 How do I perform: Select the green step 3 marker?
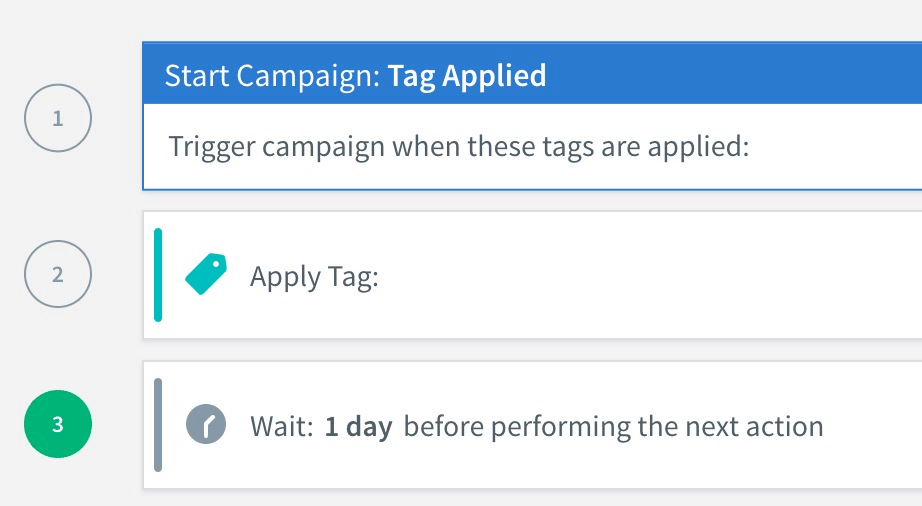tap(58, 424)
